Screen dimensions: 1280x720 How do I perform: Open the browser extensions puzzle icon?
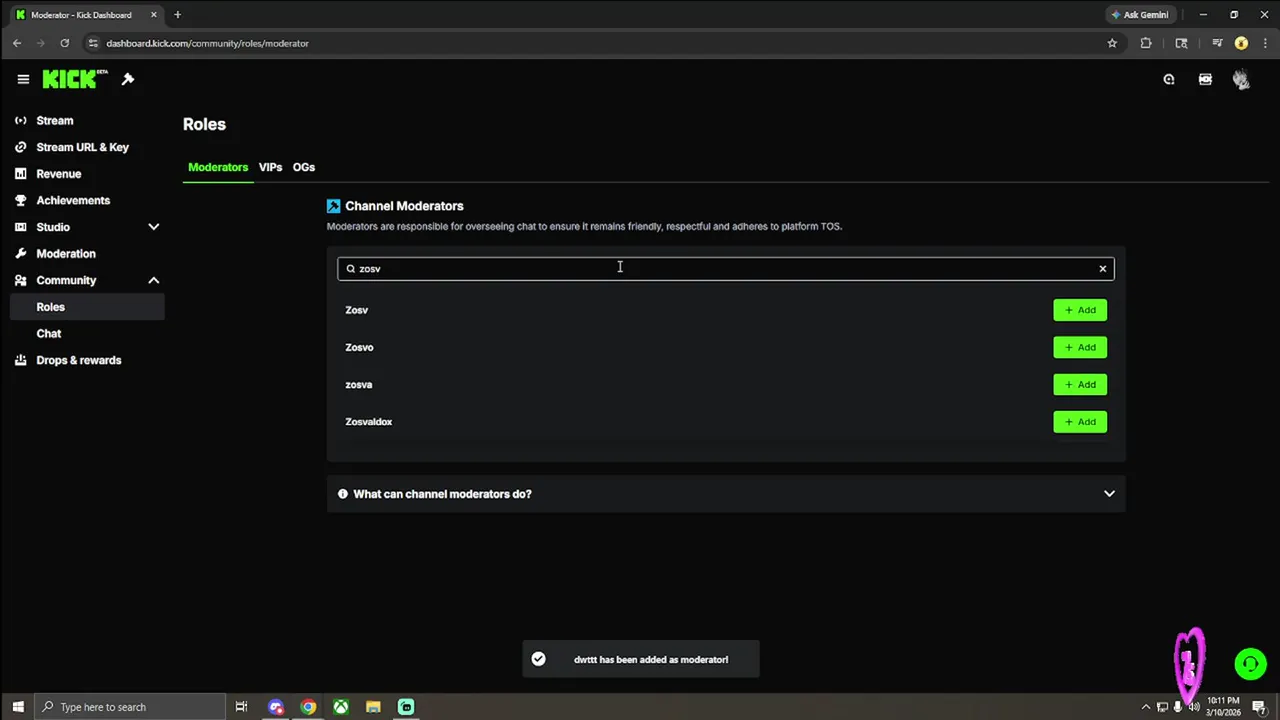point(1146,43)
